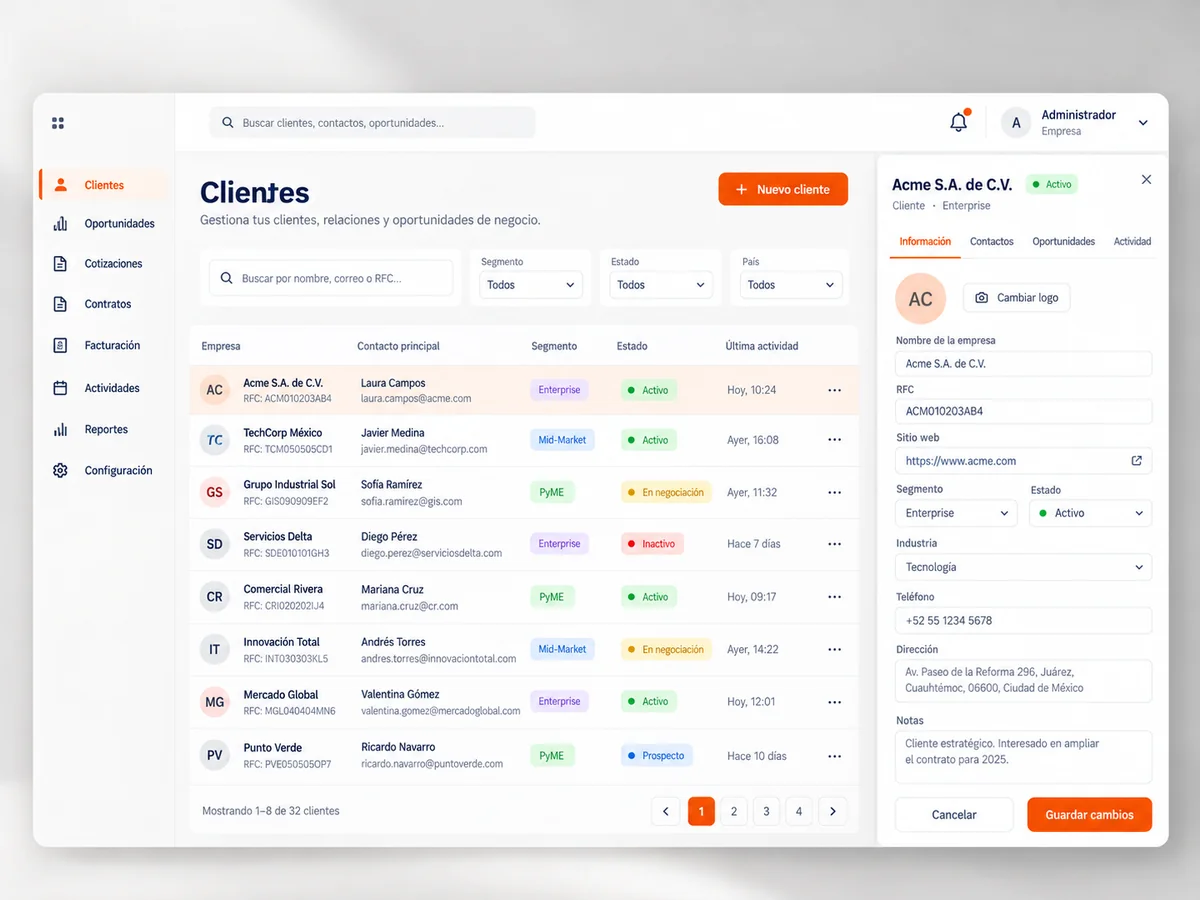
Task: Open Reportes in the sidebar
Action: (x=105, y=430)
